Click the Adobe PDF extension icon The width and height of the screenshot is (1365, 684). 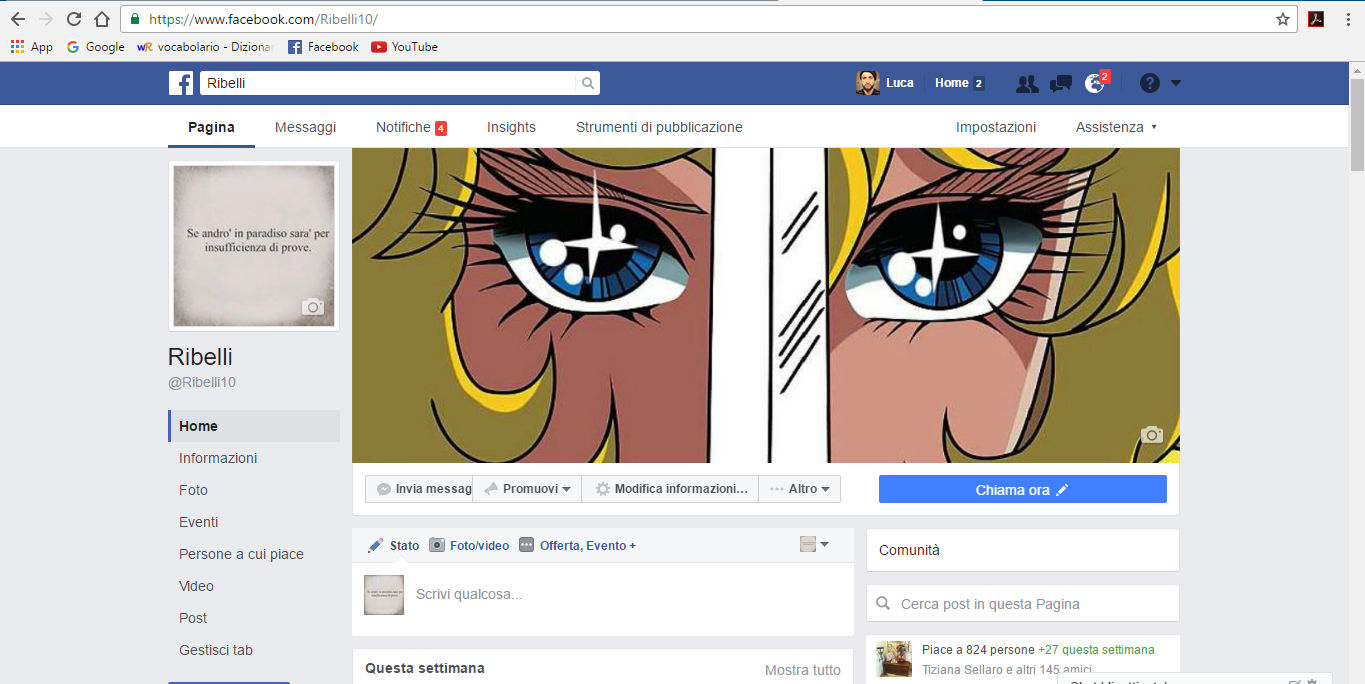click(x=1317, y=19)
